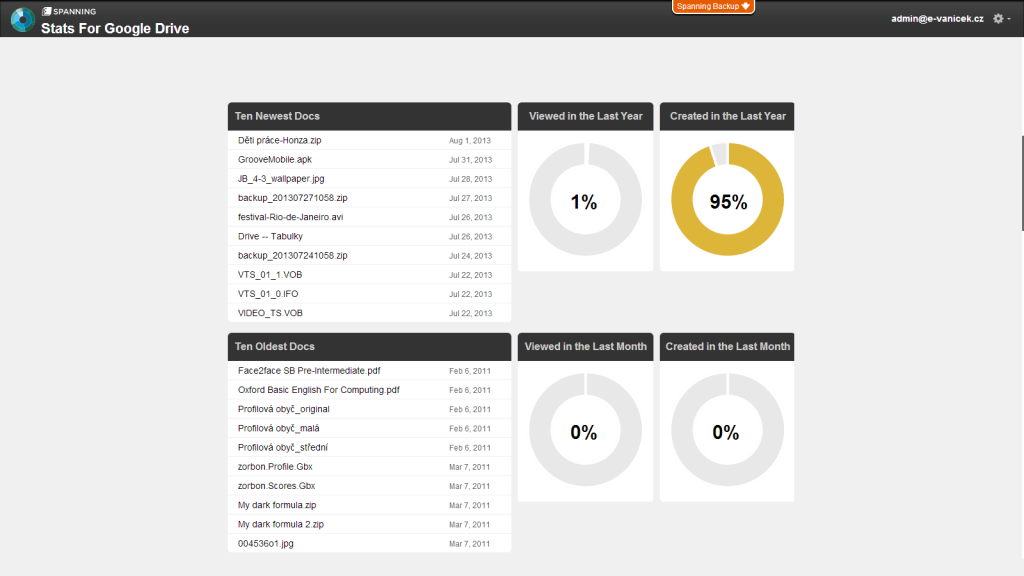Click the Ten Newest Docs header
This screenshot has width=1024, height=576.
(369, 116)
